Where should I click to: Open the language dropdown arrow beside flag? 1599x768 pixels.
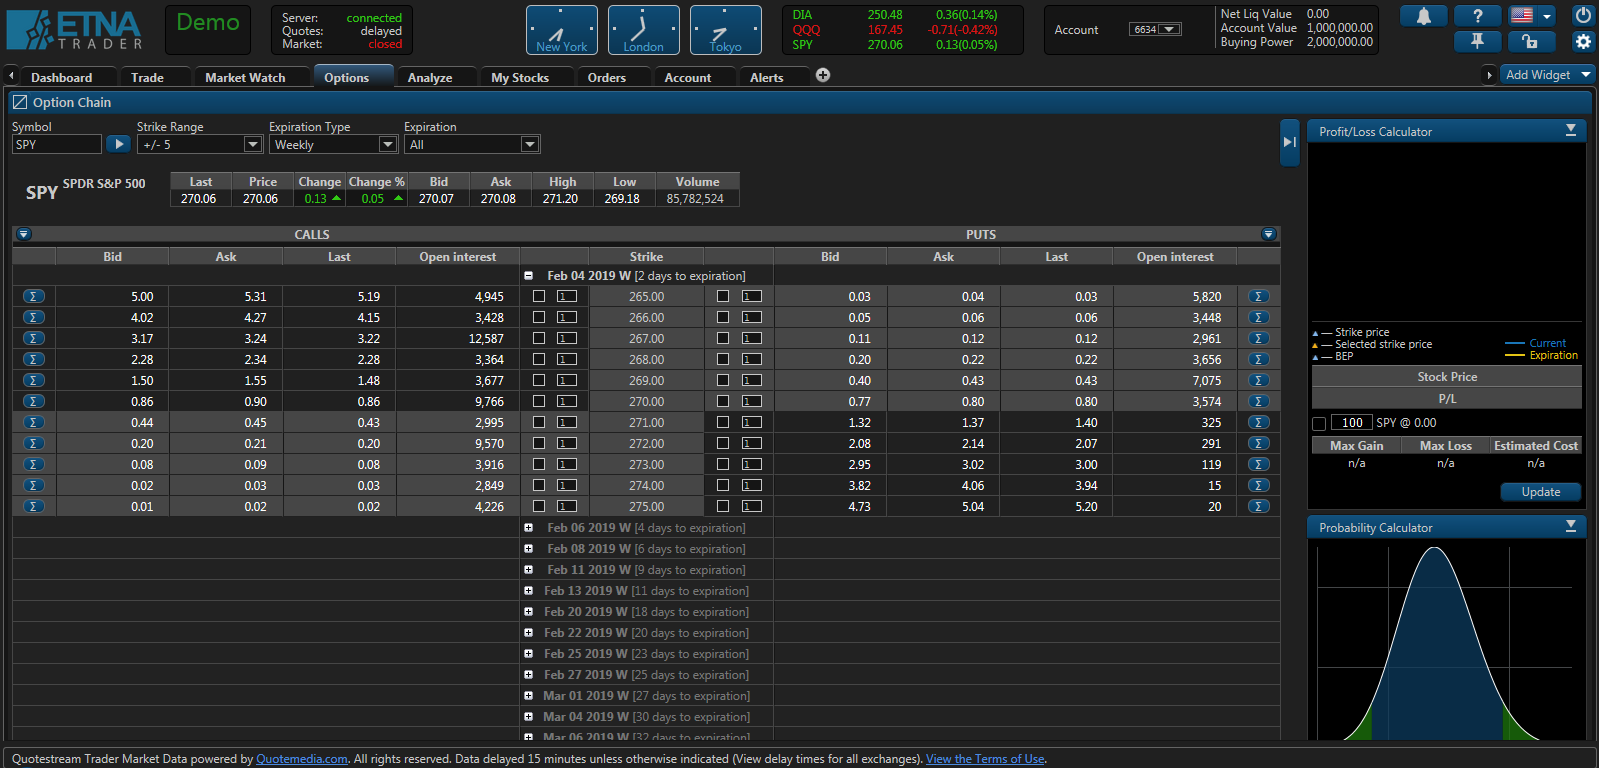tap(1547, 16)
